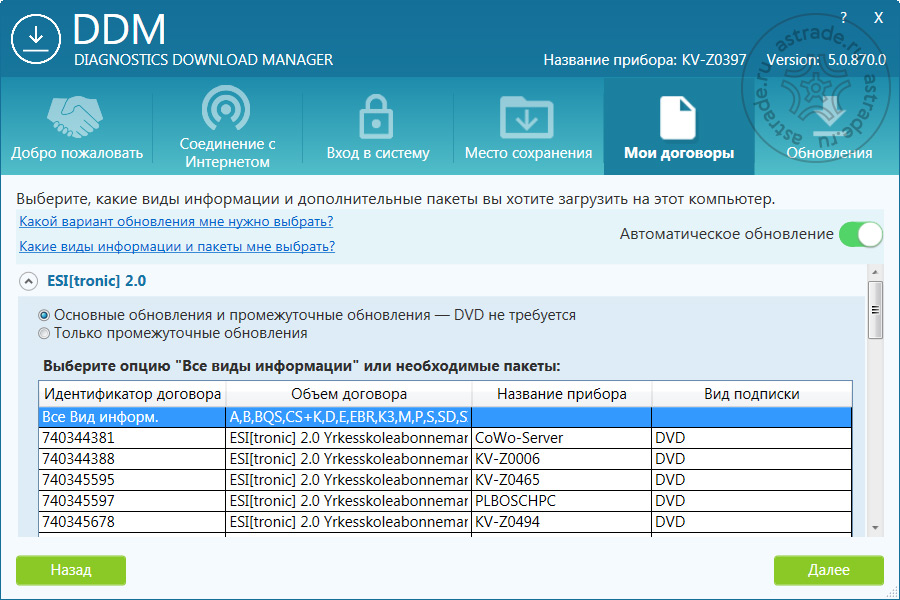The image size is (900, 600).
Task: Select the Все Вид информ. row
Action: [445, 417]
